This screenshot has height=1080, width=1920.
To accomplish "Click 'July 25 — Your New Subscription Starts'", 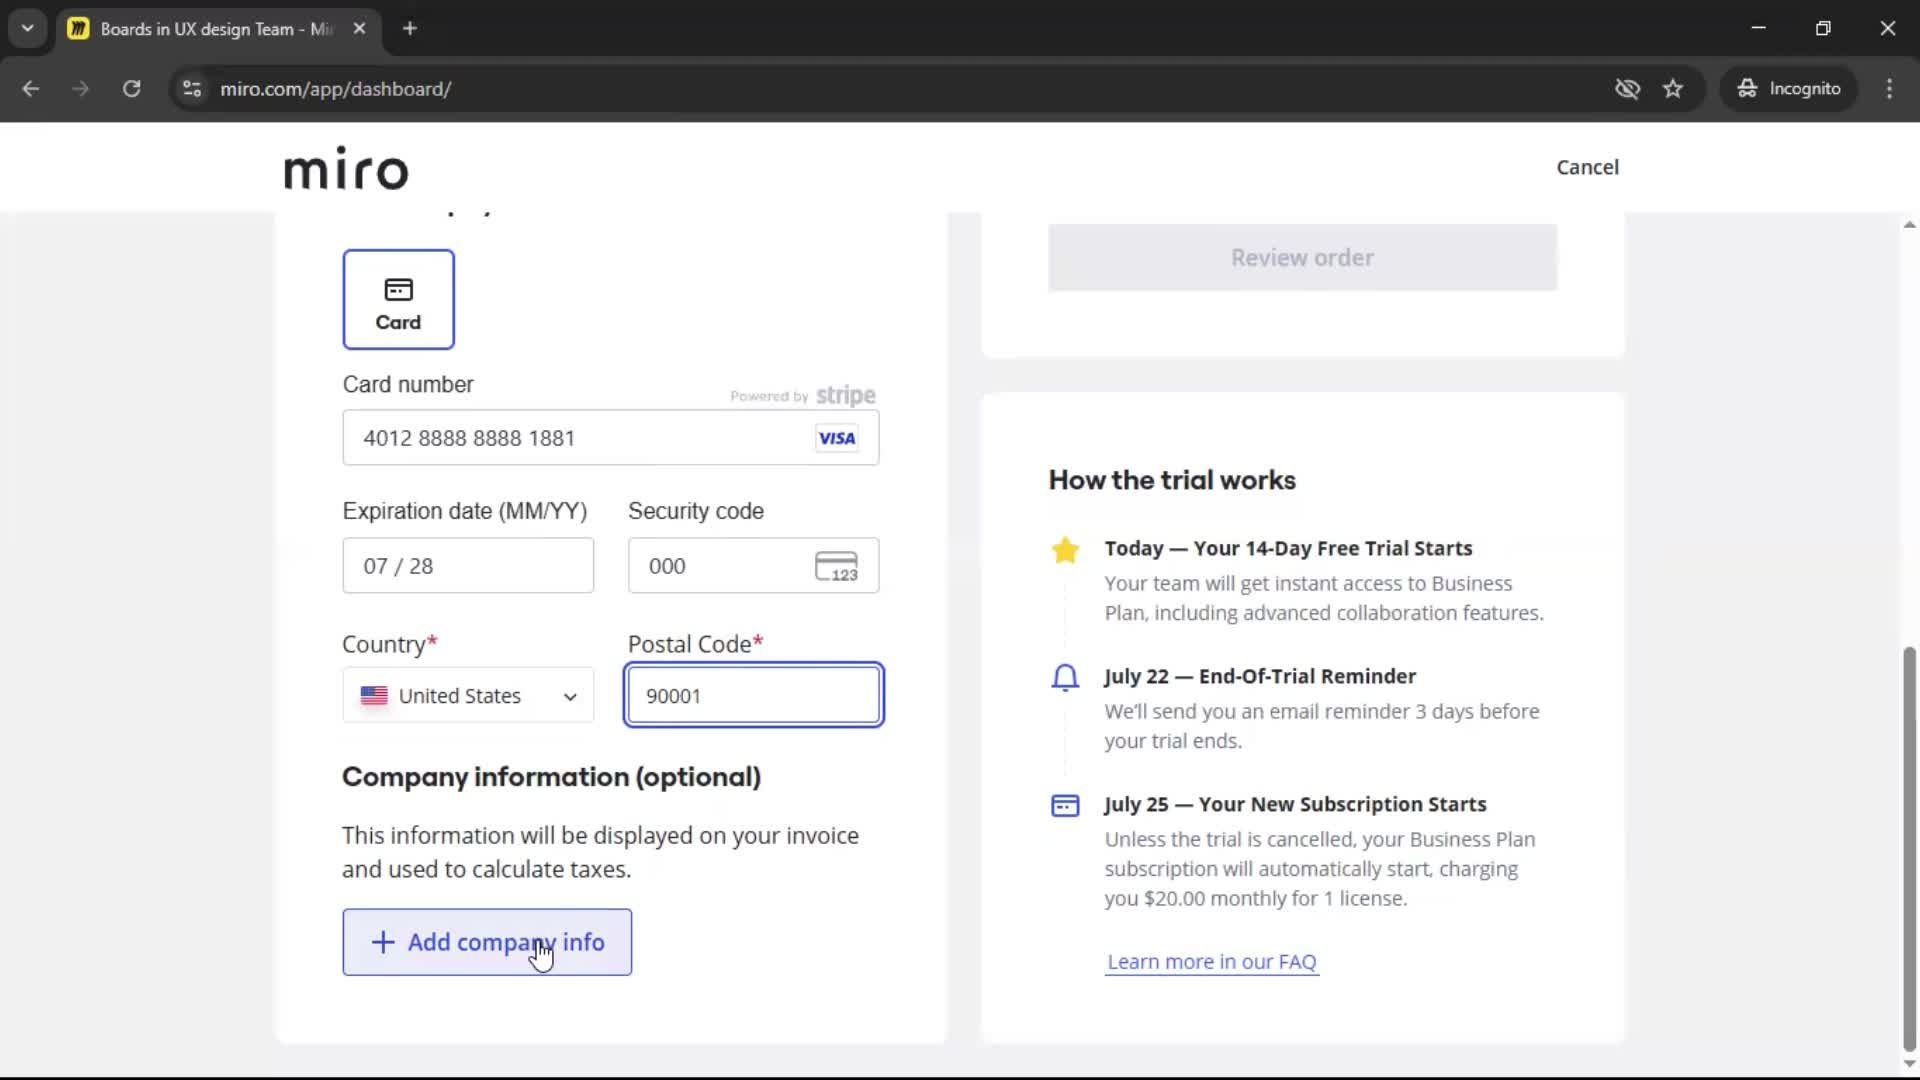I will (x=1295, y=805).
